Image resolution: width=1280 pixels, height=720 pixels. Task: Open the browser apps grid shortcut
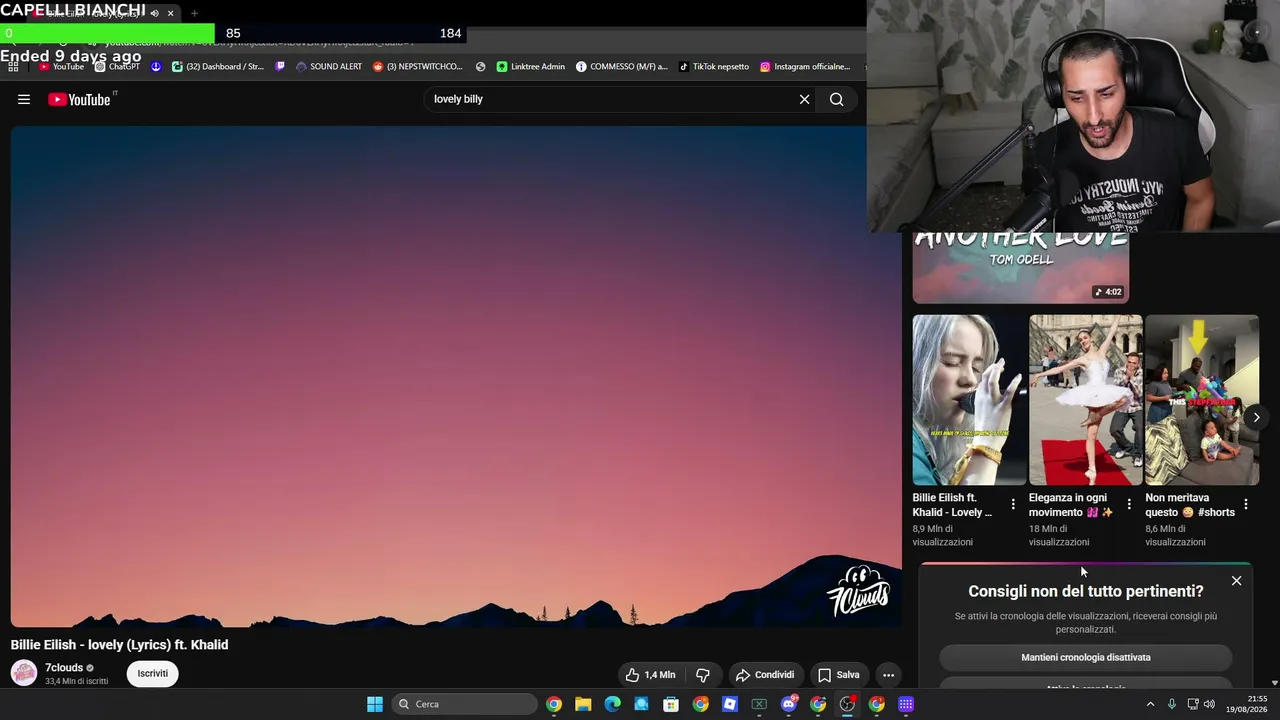click(13, 67)
